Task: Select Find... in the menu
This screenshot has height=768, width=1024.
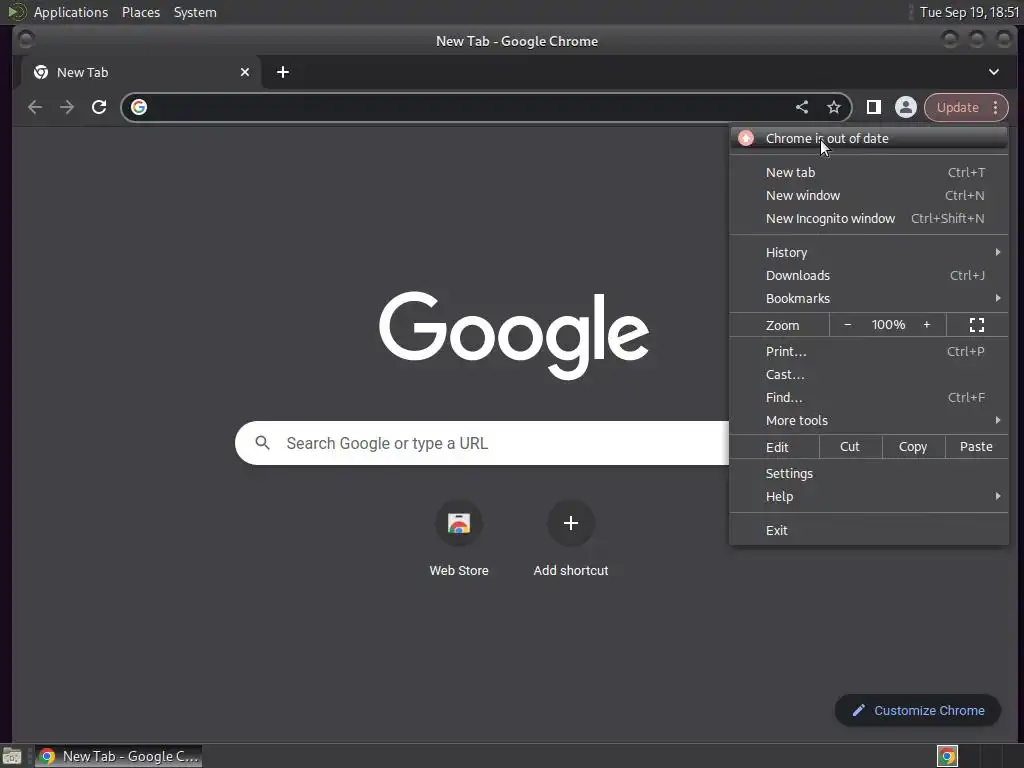Action: pyautogui.click(x=869, y=397)
